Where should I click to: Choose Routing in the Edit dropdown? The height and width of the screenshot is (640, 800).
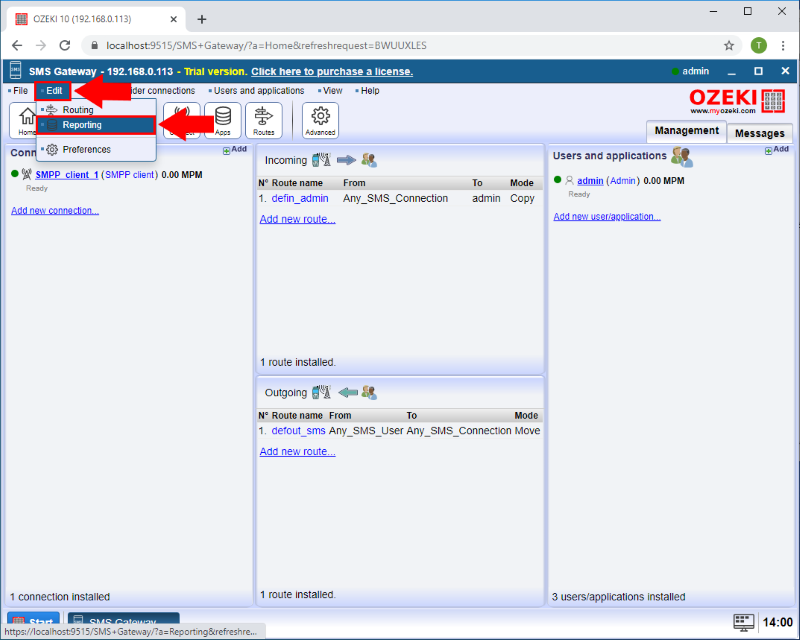78,110
